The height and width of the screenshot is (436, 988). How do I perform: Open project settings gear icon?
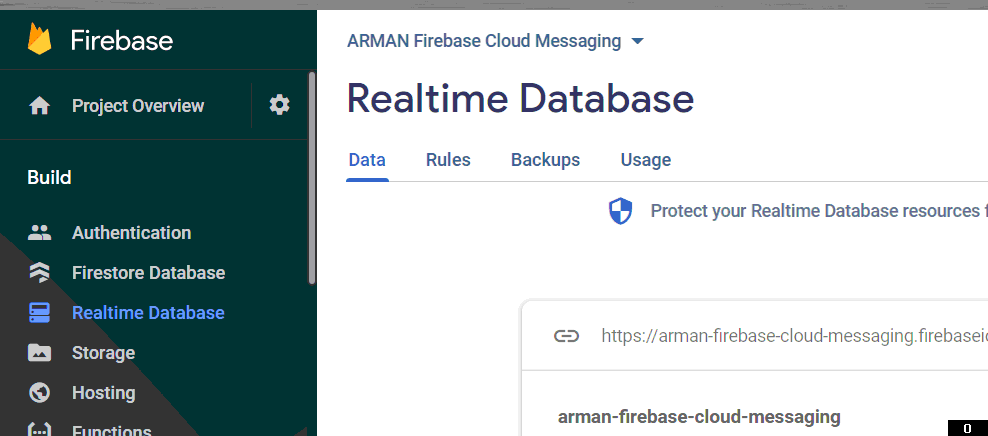280,105
